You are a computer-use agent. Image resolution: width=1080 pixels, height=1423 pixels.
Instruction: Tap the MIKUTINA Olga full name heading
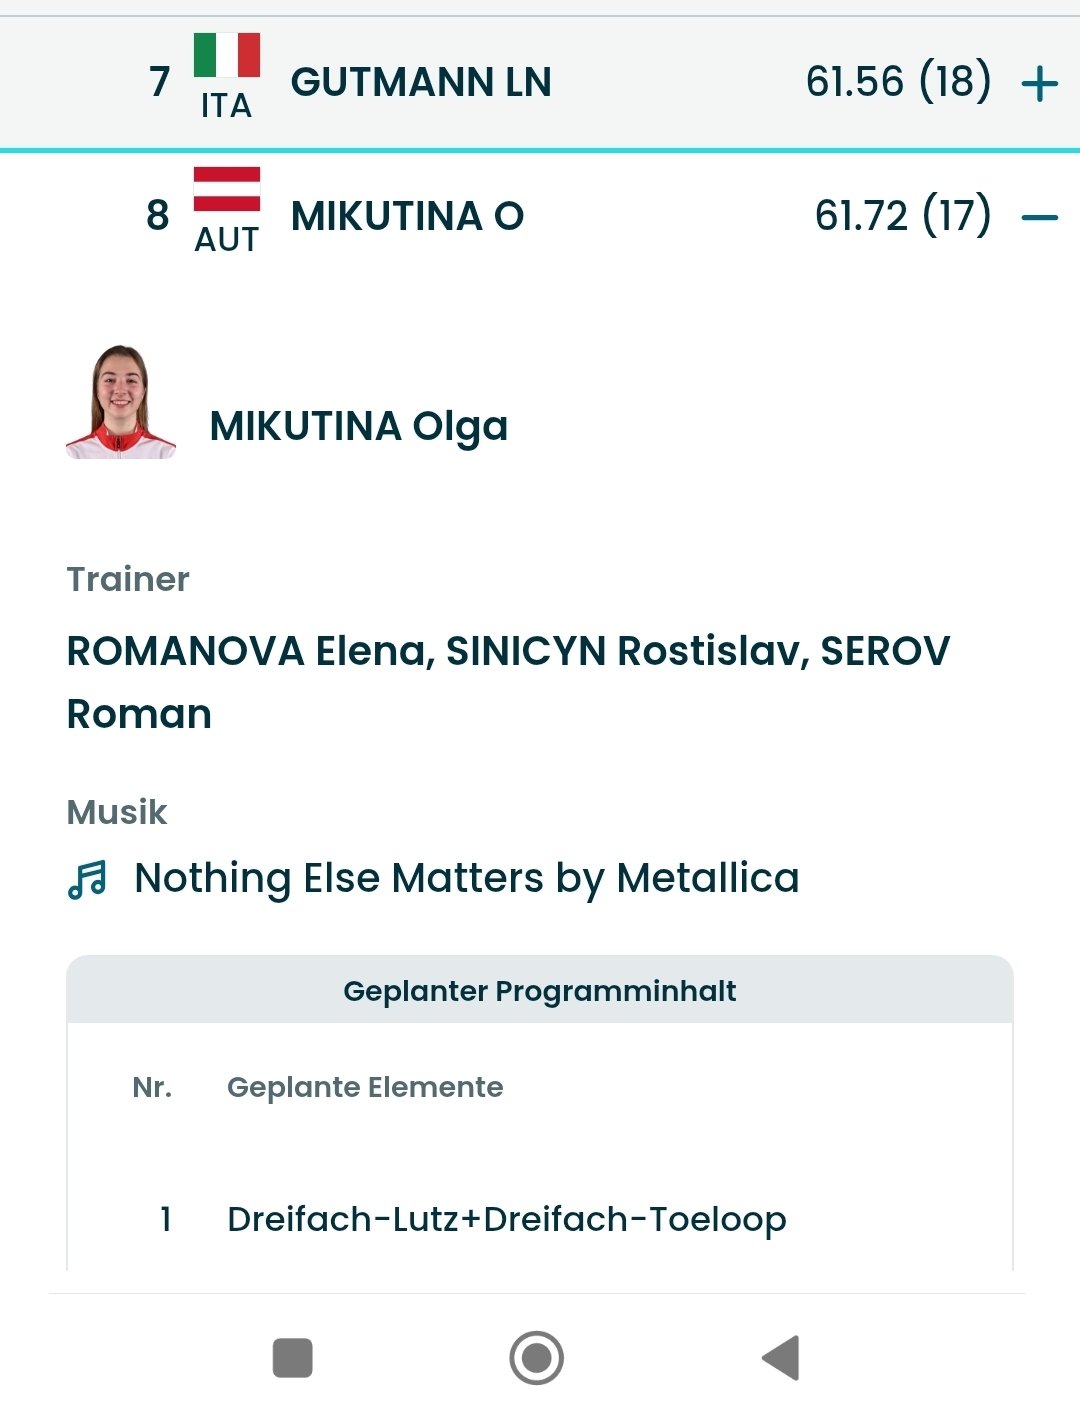(x=358, y=426)
